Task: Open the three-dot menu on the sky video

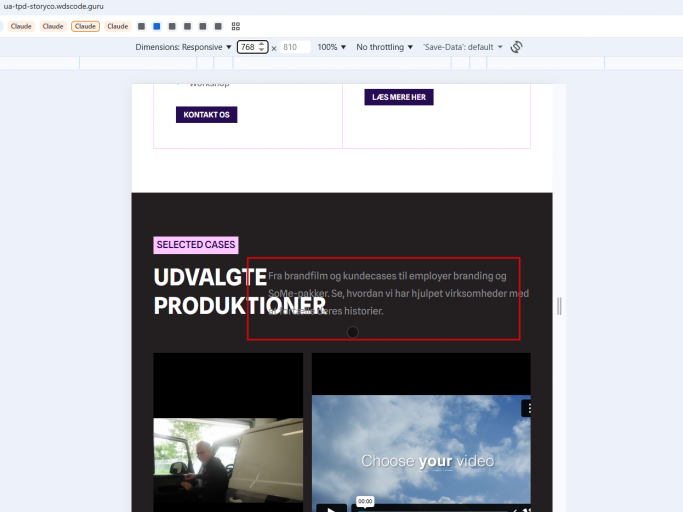Action: coord(527,408)
